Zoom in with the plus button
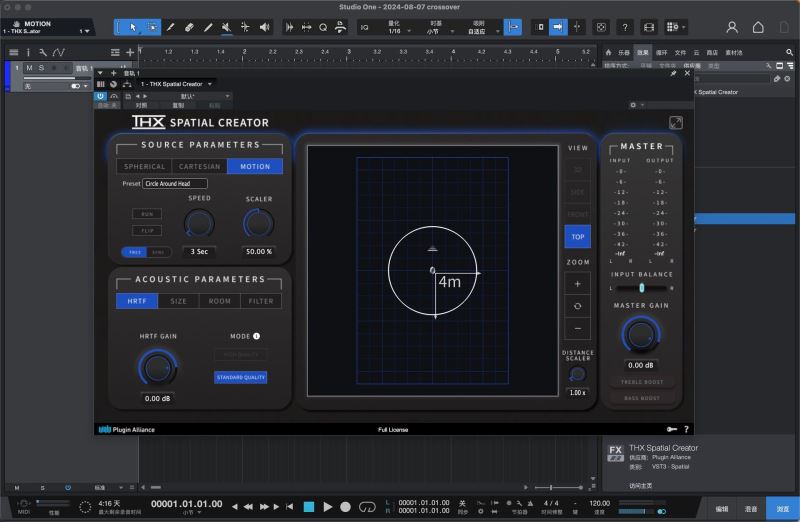Image resolution: width=800 pixels, height=522 pixels. tap(578, 284)
